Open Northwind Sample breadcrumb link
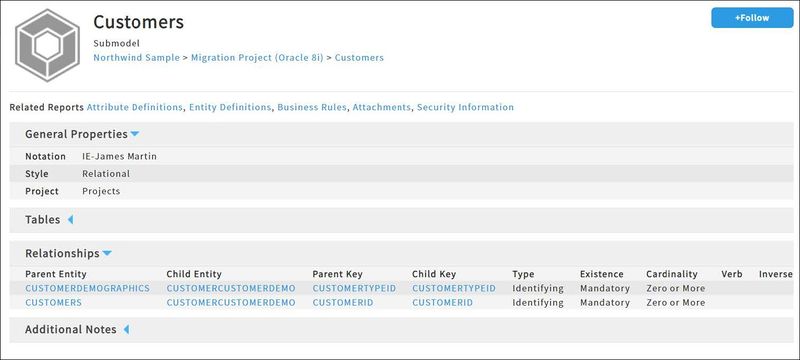Viewport: 800px width, 360px height. click(136, 58)
